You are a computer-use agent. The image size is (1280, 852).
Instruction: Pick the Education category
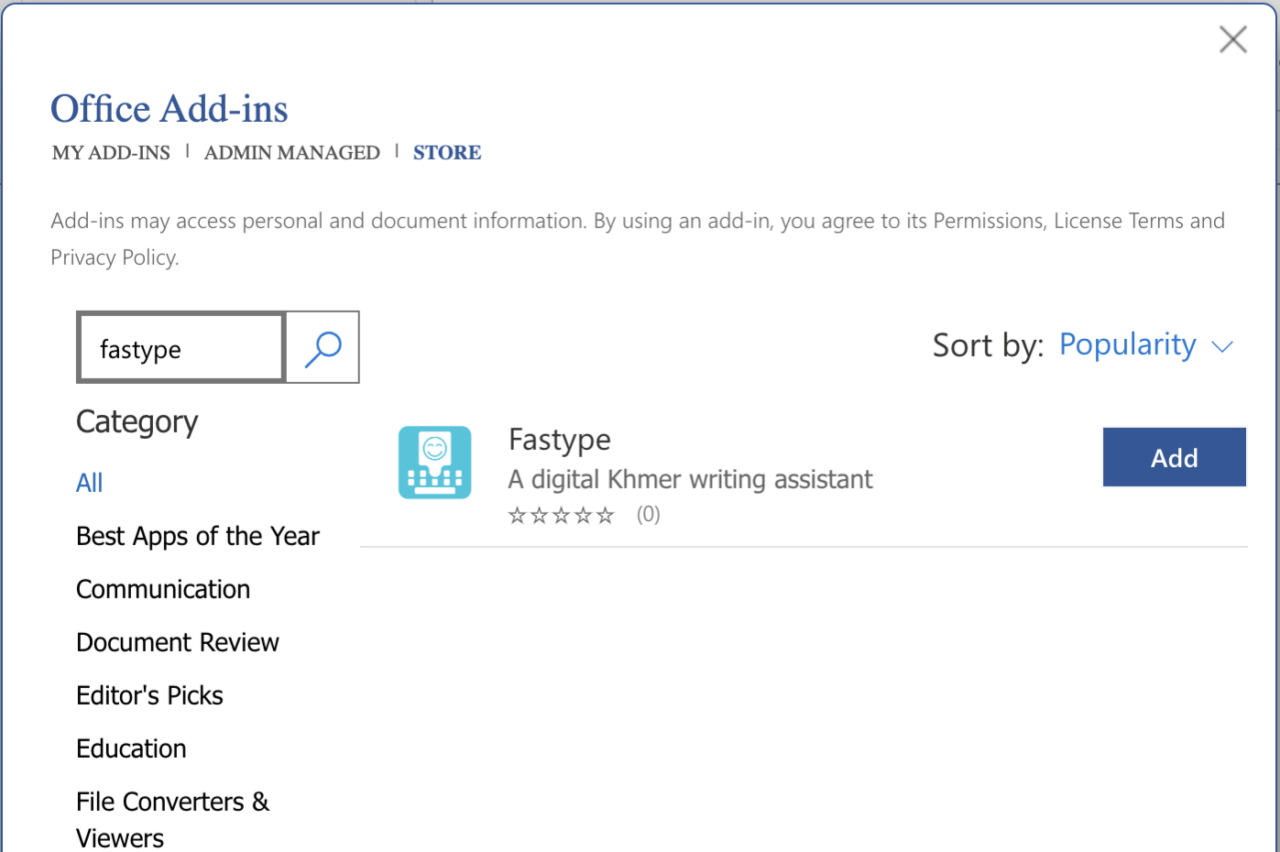131,748
